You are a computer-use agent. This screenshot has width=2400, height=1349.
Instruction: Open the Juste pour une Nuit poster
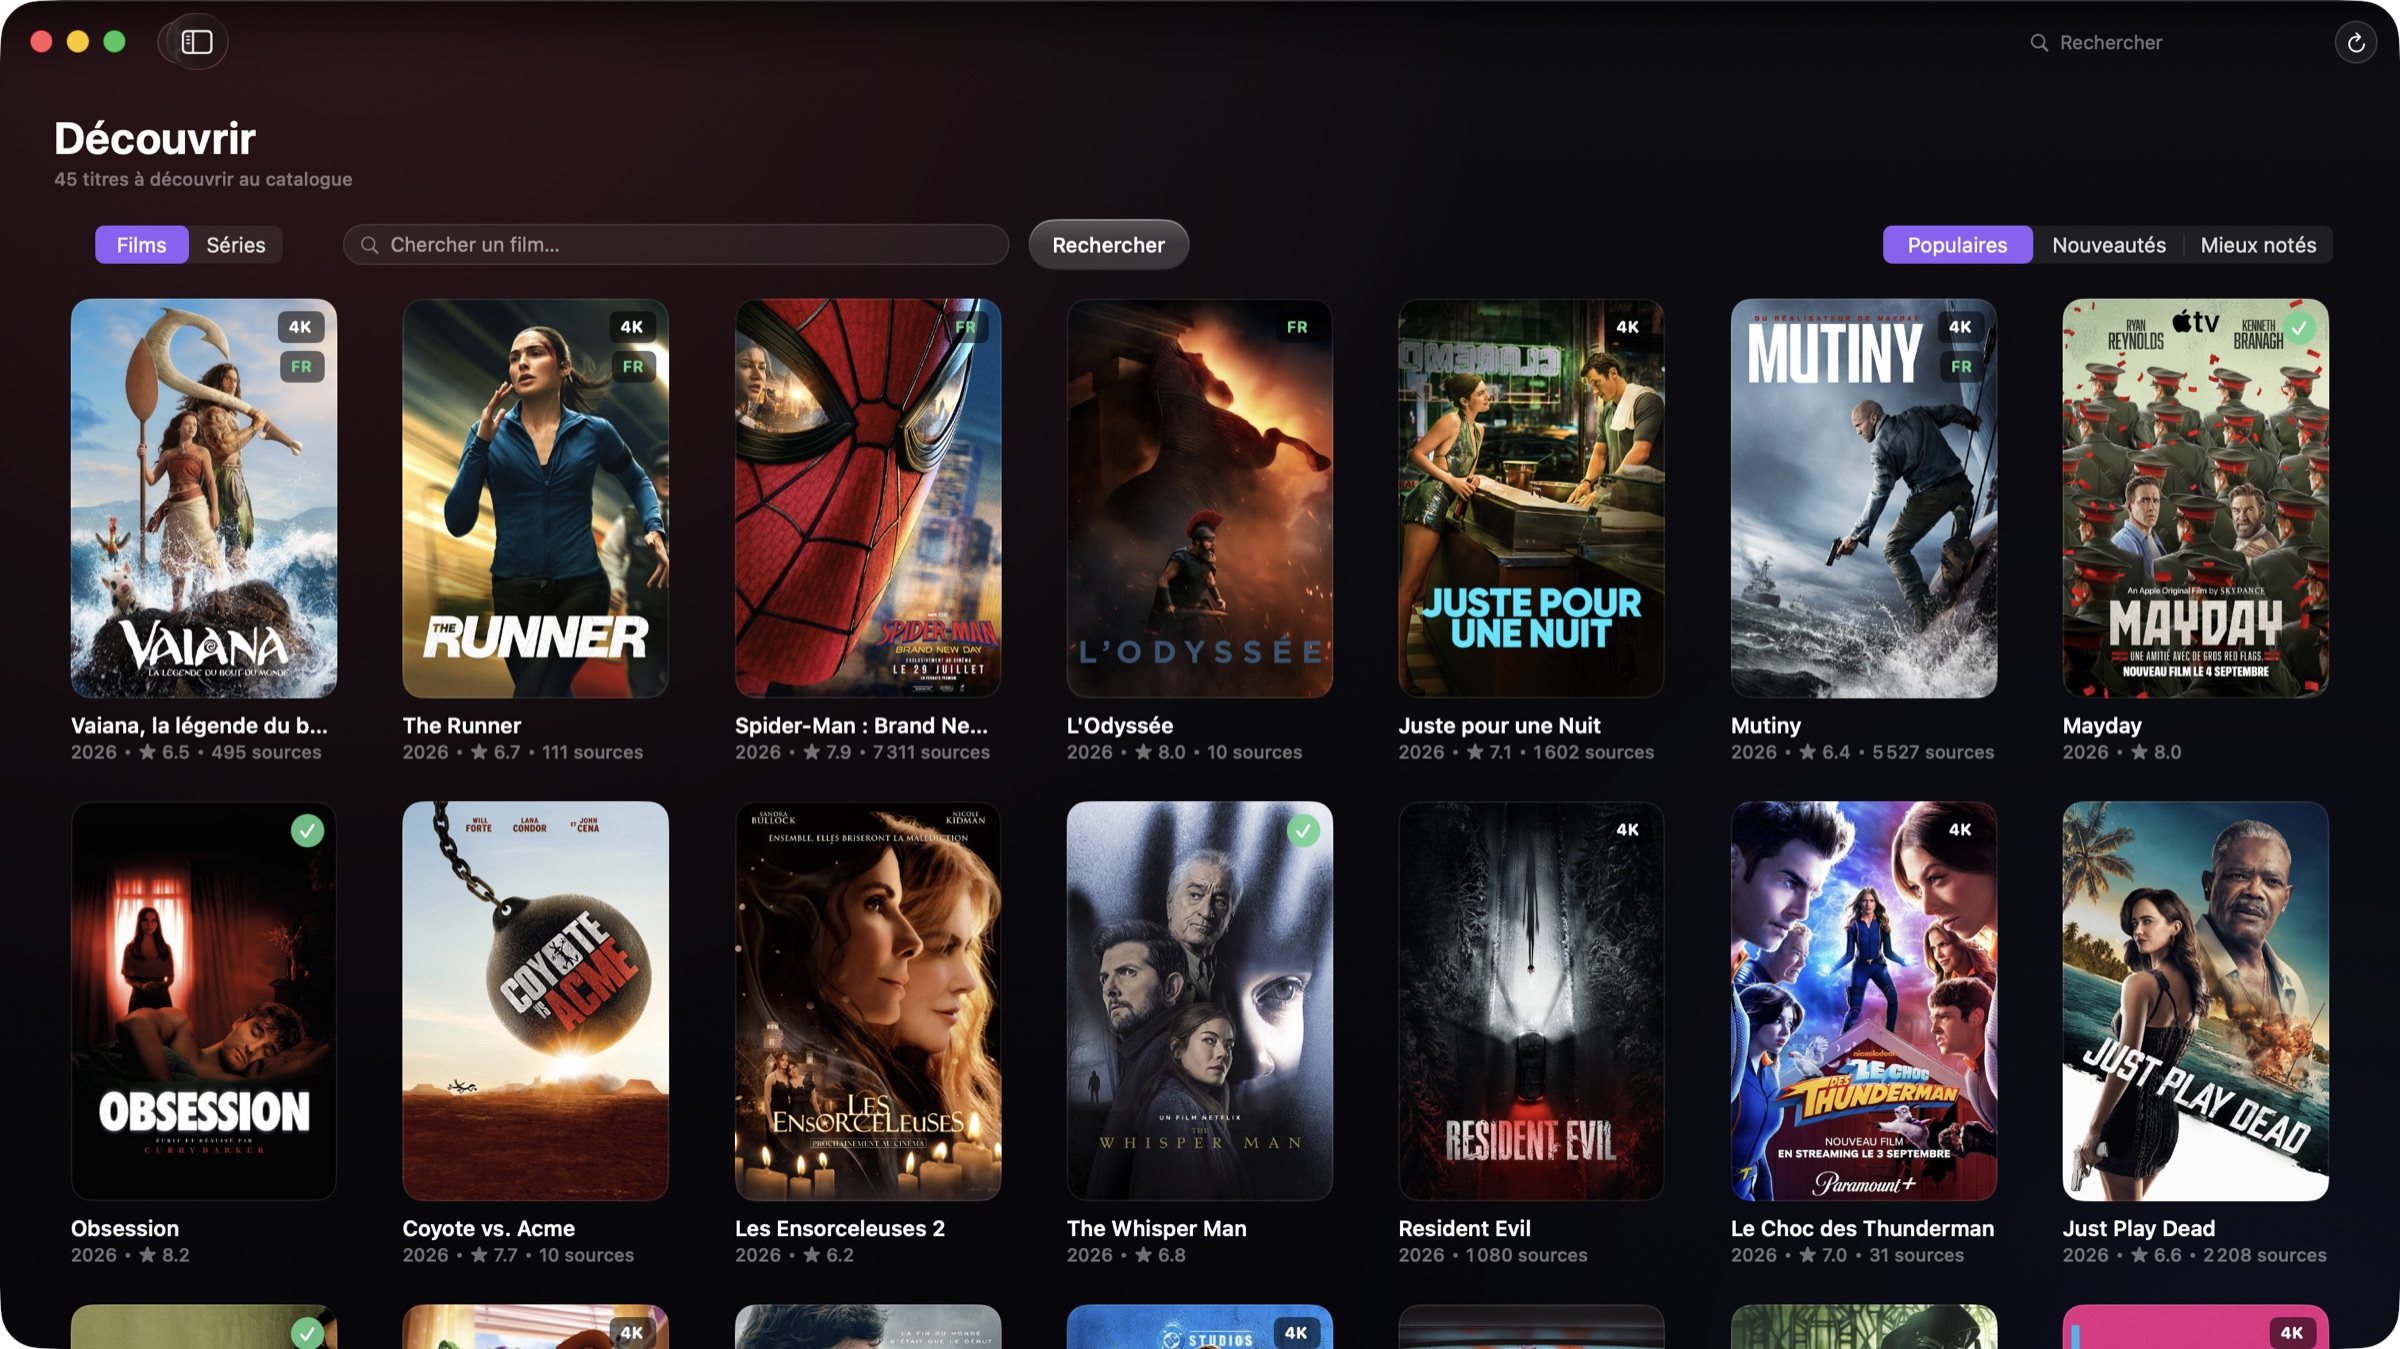pos(1531,498)
